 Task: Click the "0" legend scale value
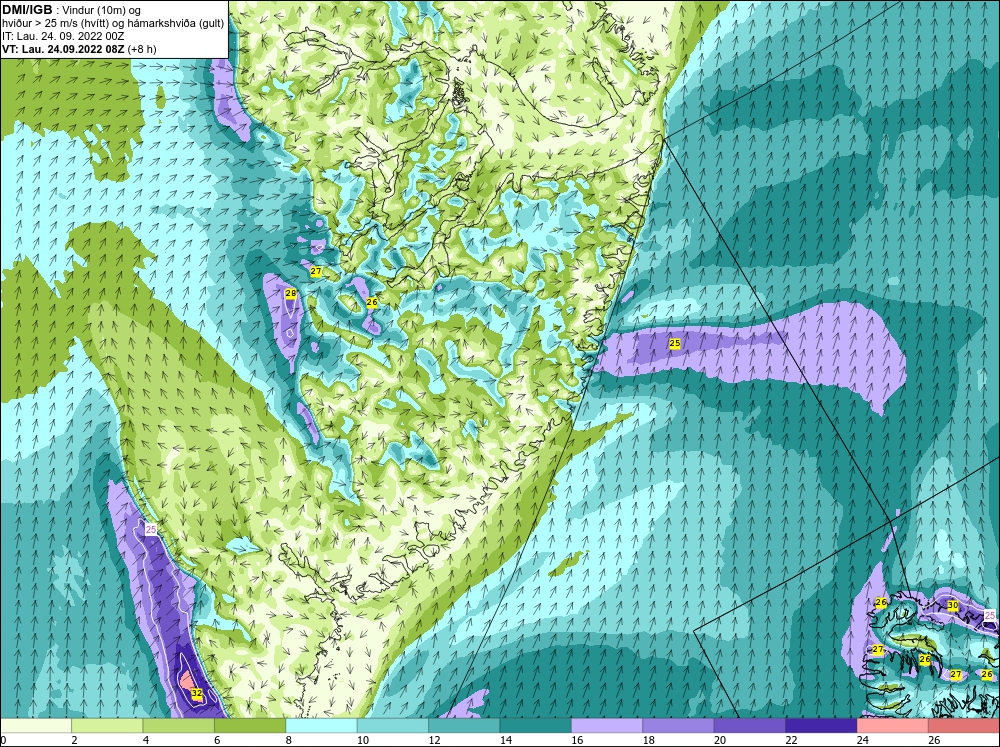[x=3, y=740]
